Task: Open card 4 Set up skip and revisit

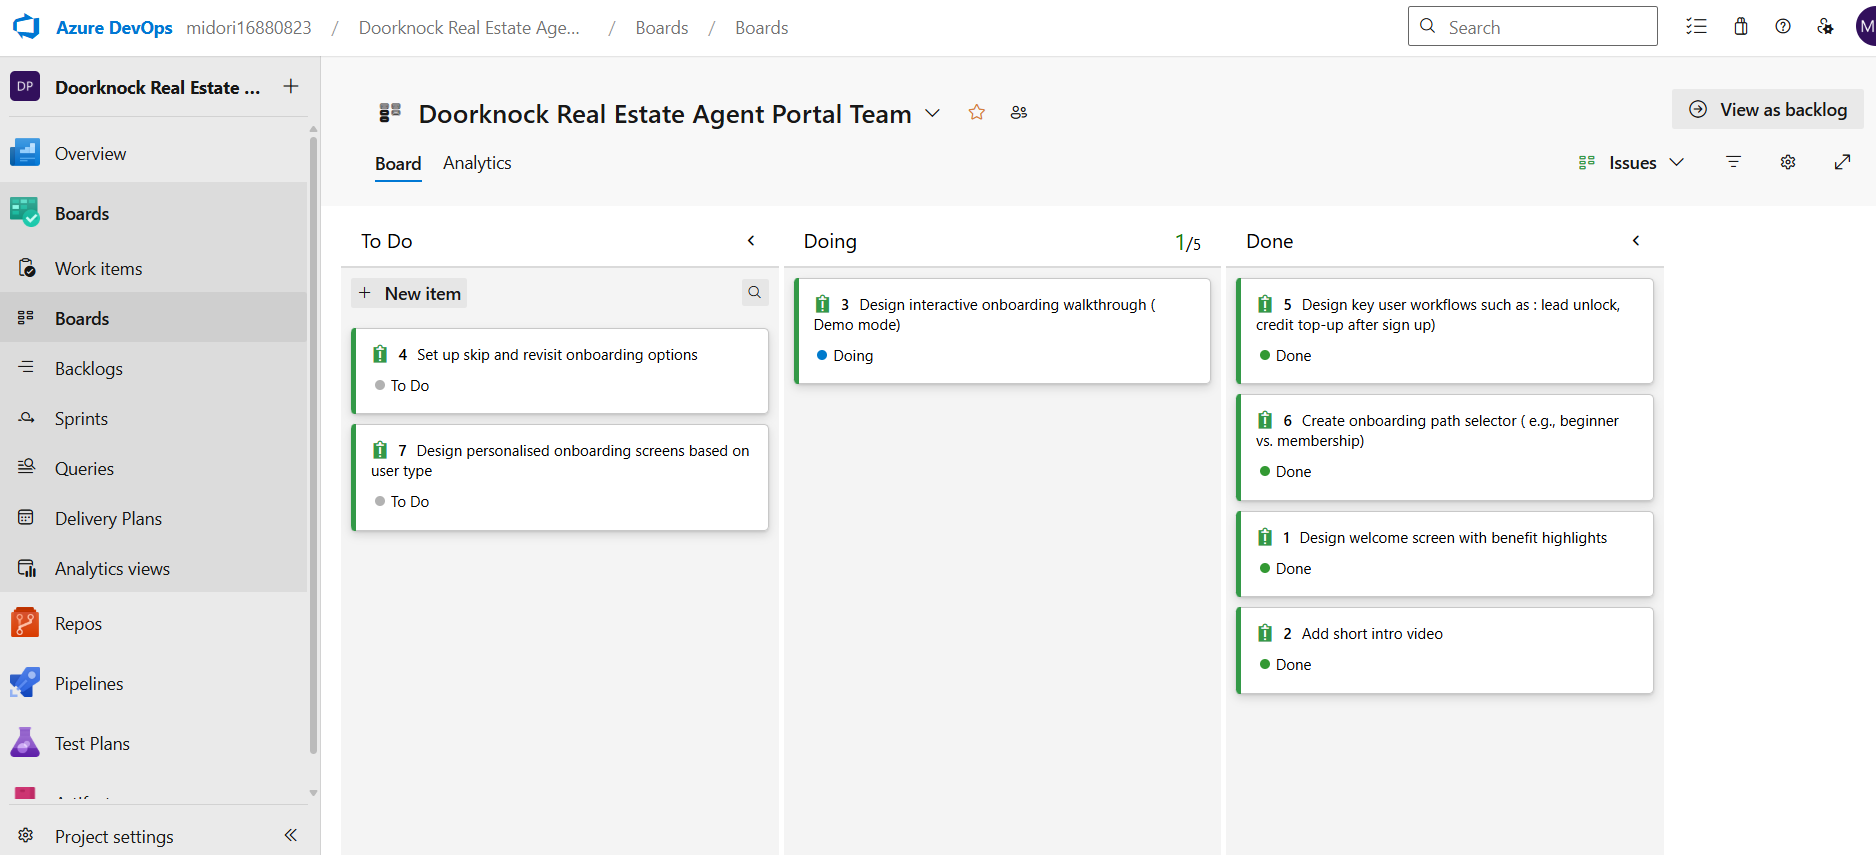Action: [x=557, y=355]
